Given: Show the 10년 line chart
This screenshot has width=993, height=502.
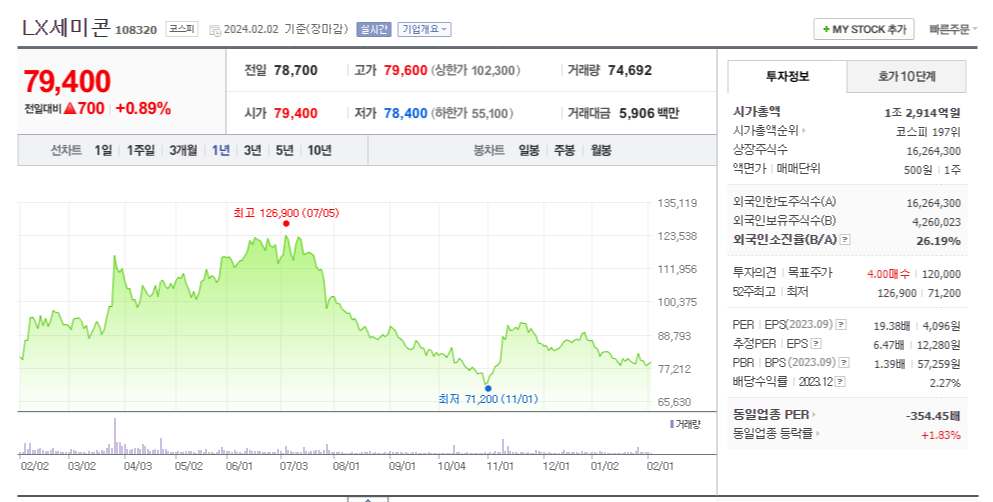Looking at the screenshot, I should pyautogui.click(x=320, y=151).
